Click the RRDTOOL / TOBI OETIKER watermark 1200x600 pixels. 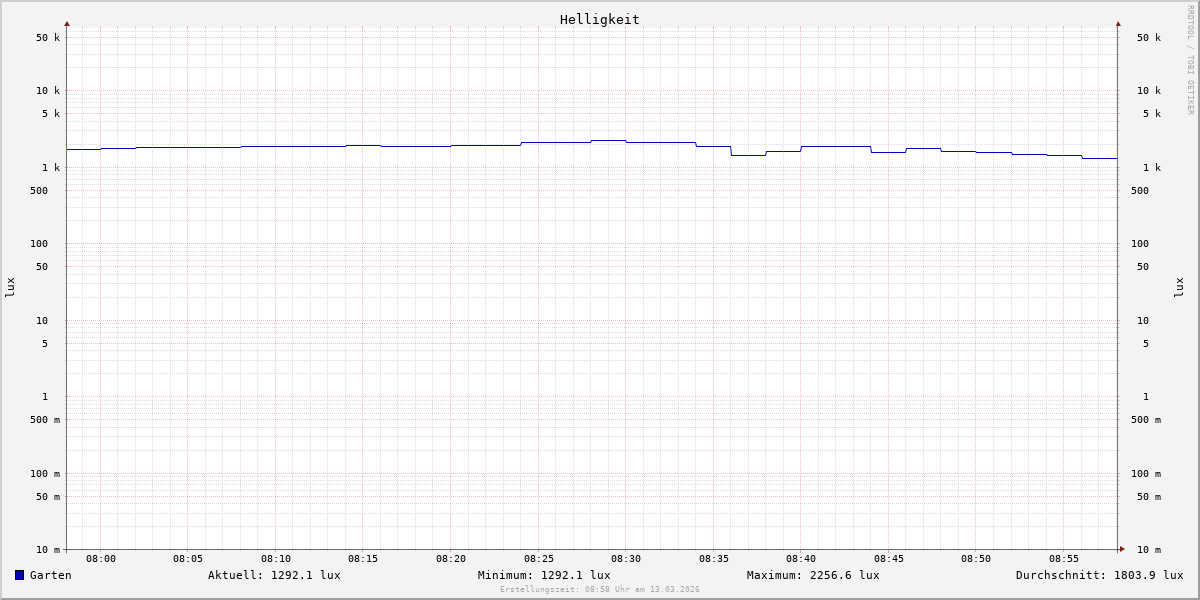1190,60
